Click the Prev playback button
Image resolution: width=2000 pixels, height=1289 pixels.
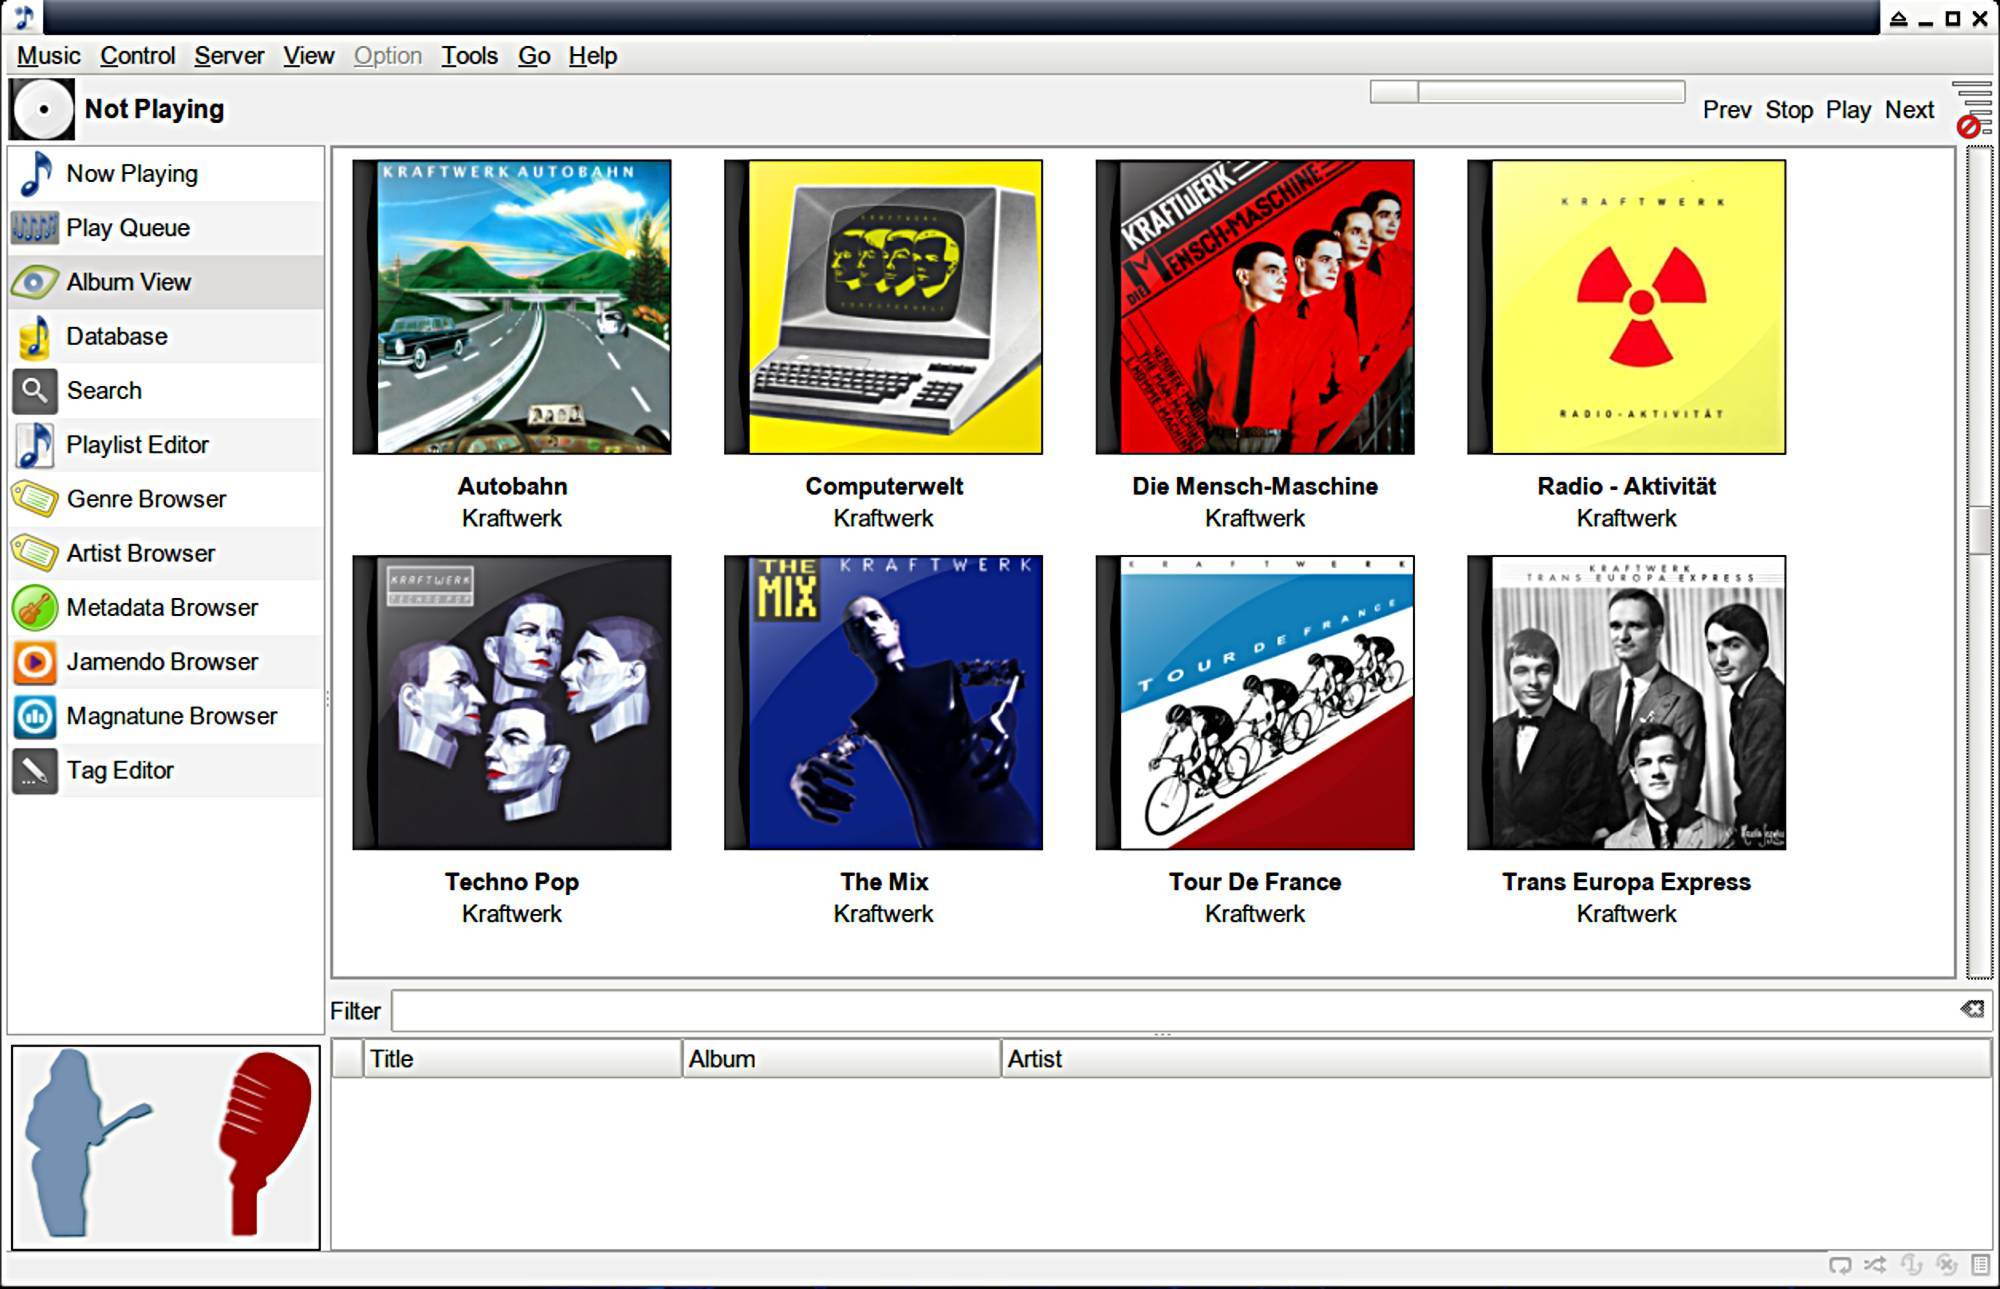(1727, 110)
